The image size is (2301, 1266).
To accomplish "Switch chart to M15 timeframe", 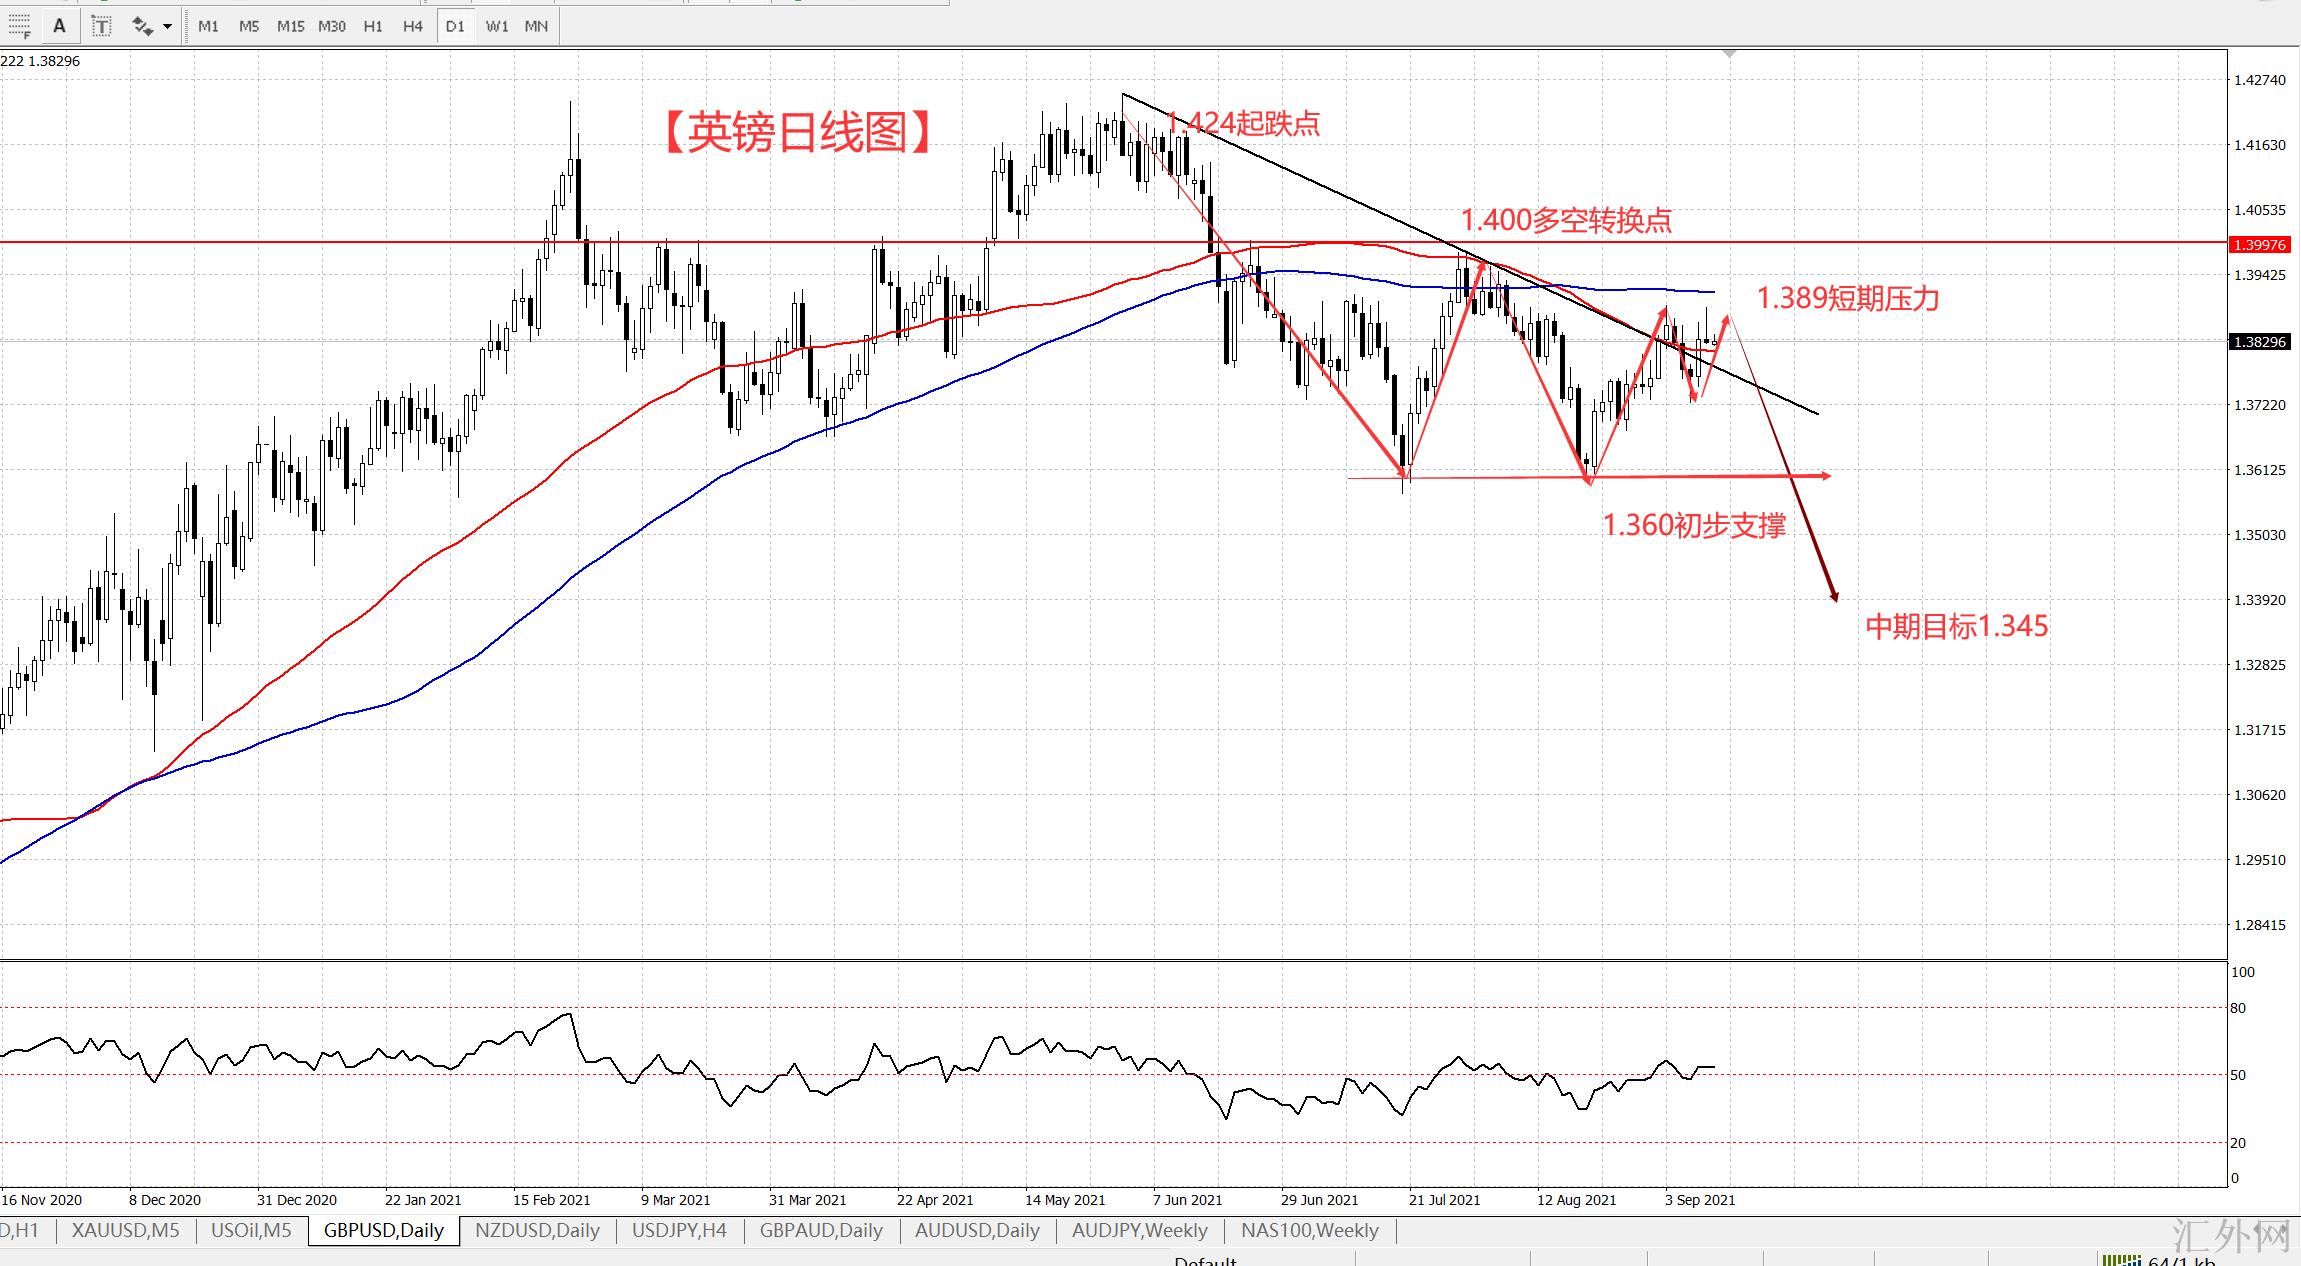I will [290, 26].
